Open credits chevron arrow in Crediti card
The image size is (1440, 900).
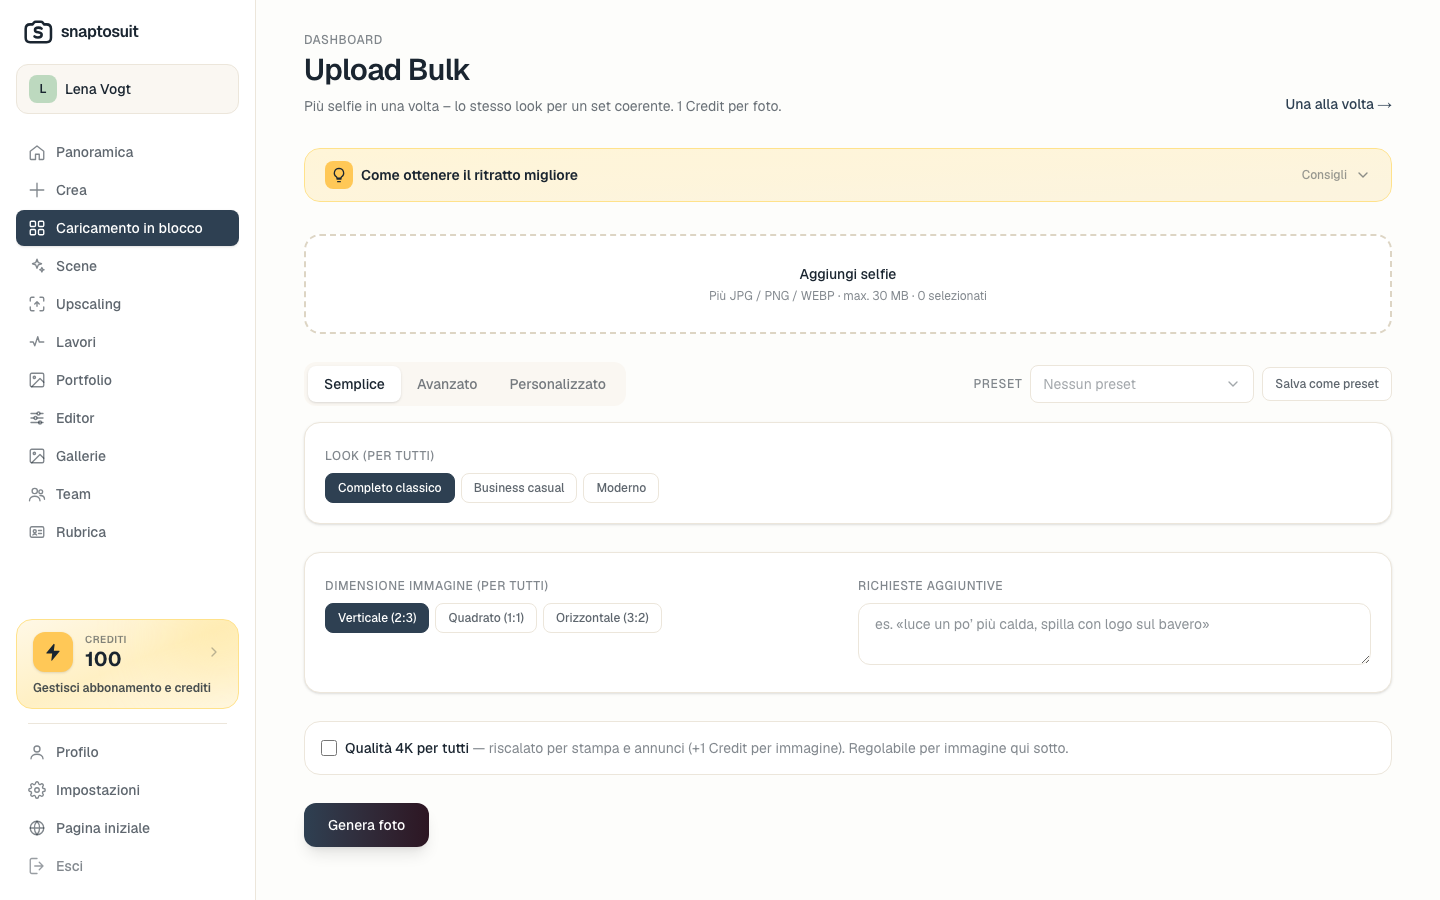click(214, 652)
